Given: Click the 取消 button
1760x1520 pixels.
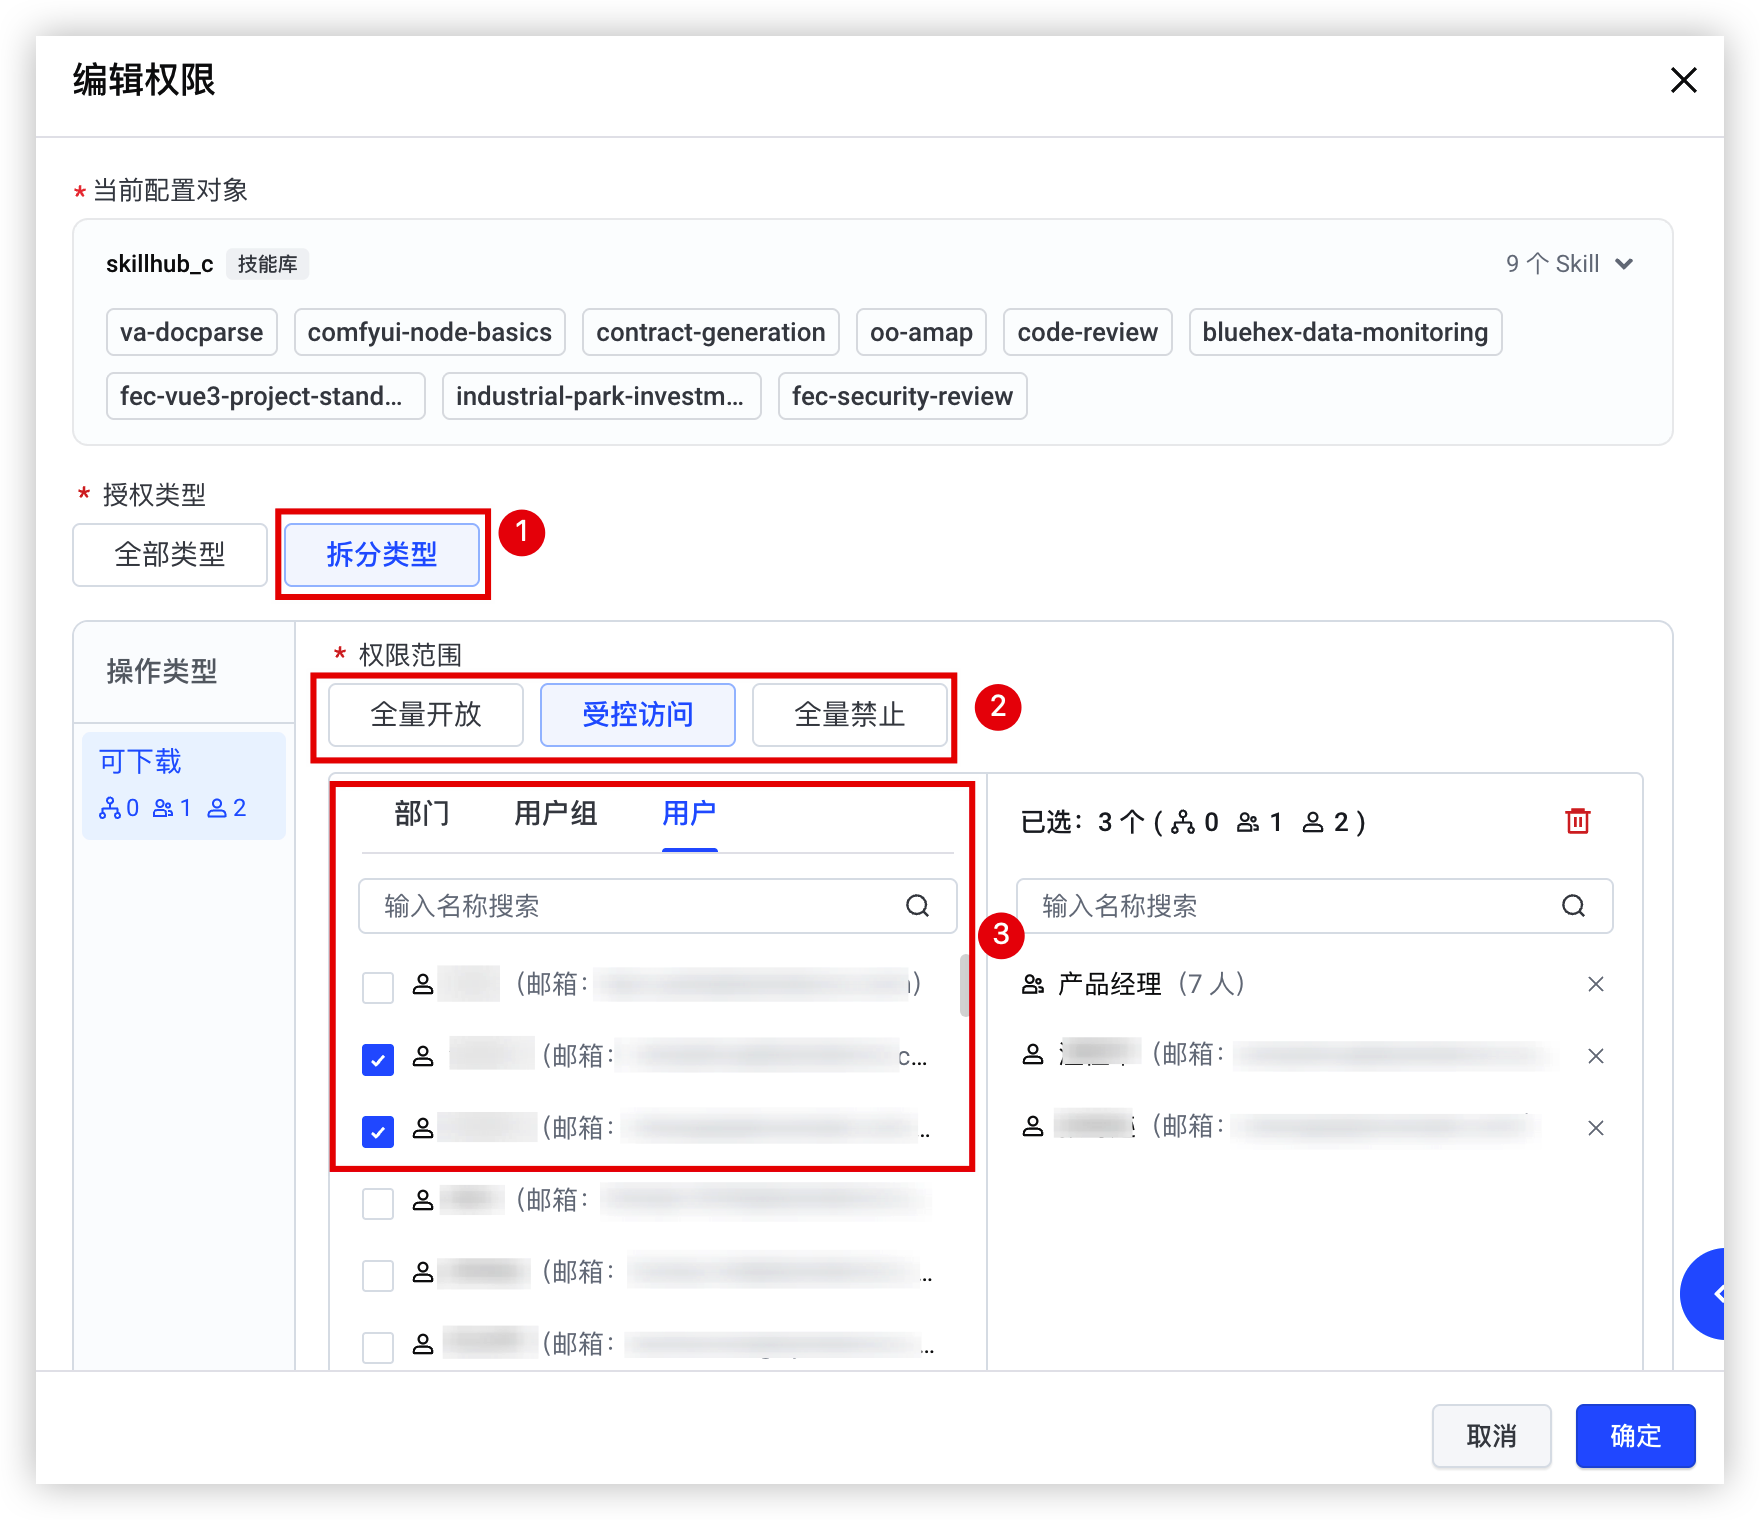Looking at the screenshot, I should pos(1491,1436).
